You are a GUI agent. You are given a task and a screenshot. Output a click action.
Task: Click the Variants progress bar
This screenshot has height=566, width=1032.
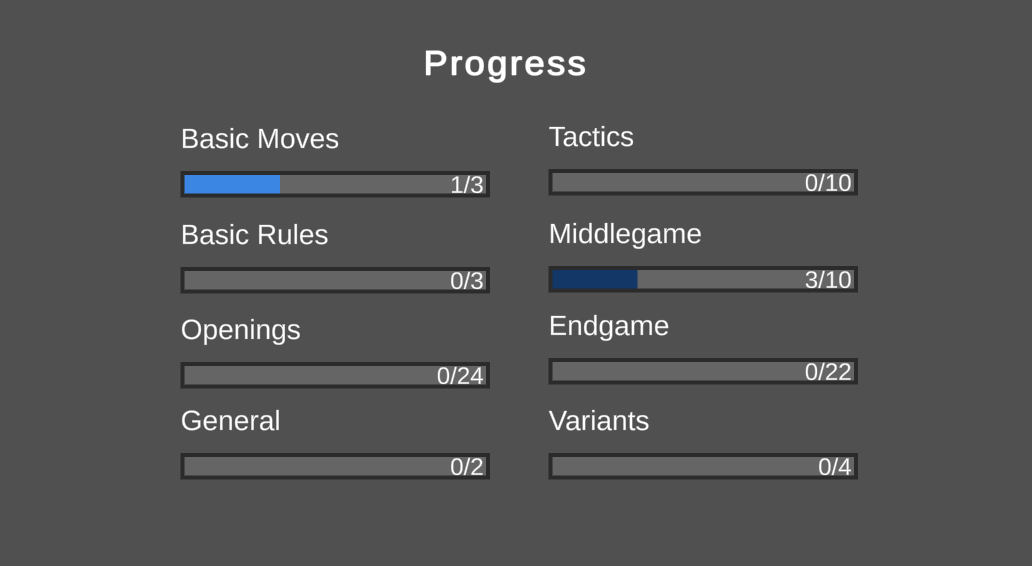coord(703,466)
